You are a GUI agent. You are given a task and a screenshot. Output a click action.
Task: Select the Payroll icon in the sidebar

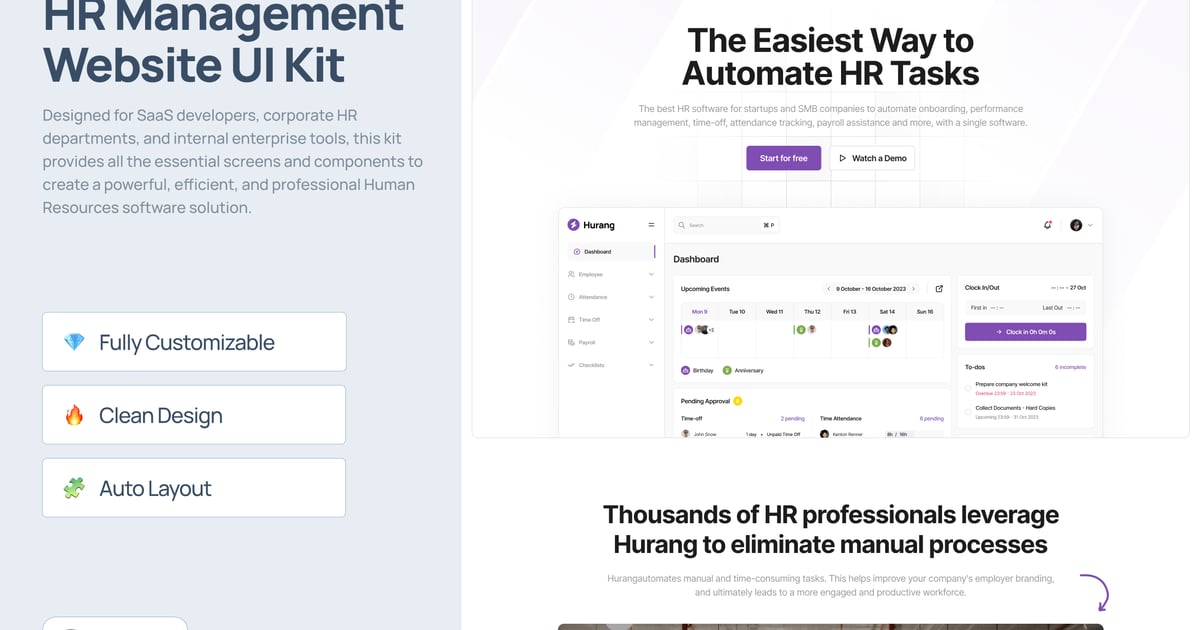click(571, 342)
